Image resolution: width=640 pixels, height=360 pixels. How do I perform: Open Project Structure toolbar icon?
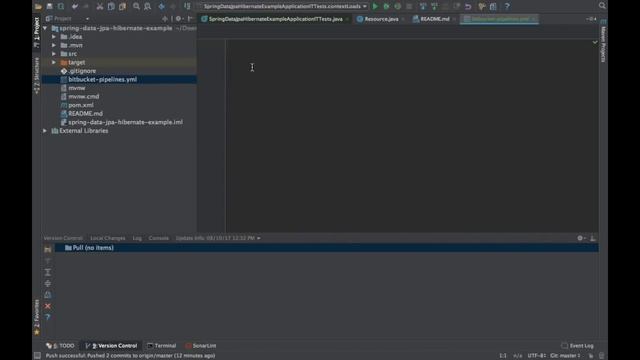(x=493, y=6)
